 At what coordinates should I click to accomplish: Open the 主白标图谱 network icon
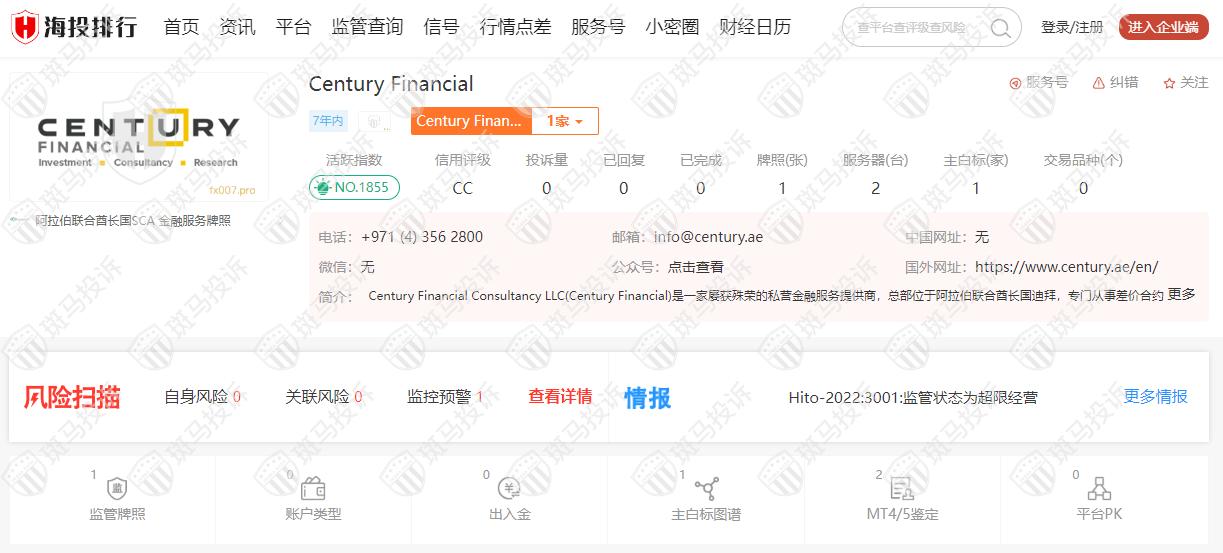tap(706, 490)
